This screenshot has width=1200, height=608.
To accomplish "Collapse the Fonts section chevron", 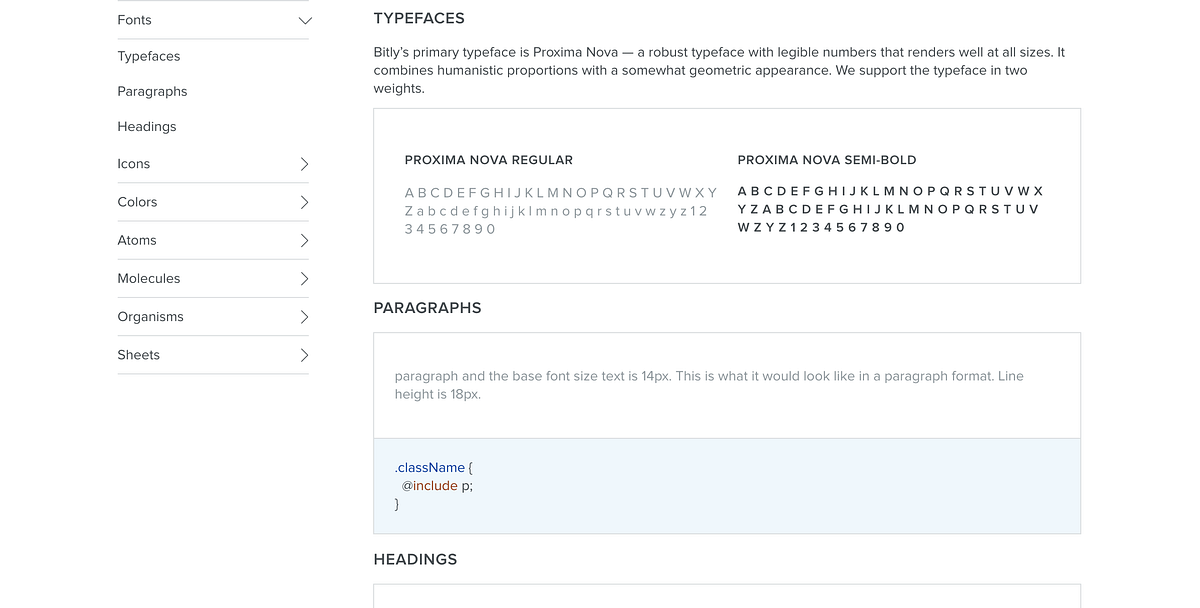I will point(305,20).
